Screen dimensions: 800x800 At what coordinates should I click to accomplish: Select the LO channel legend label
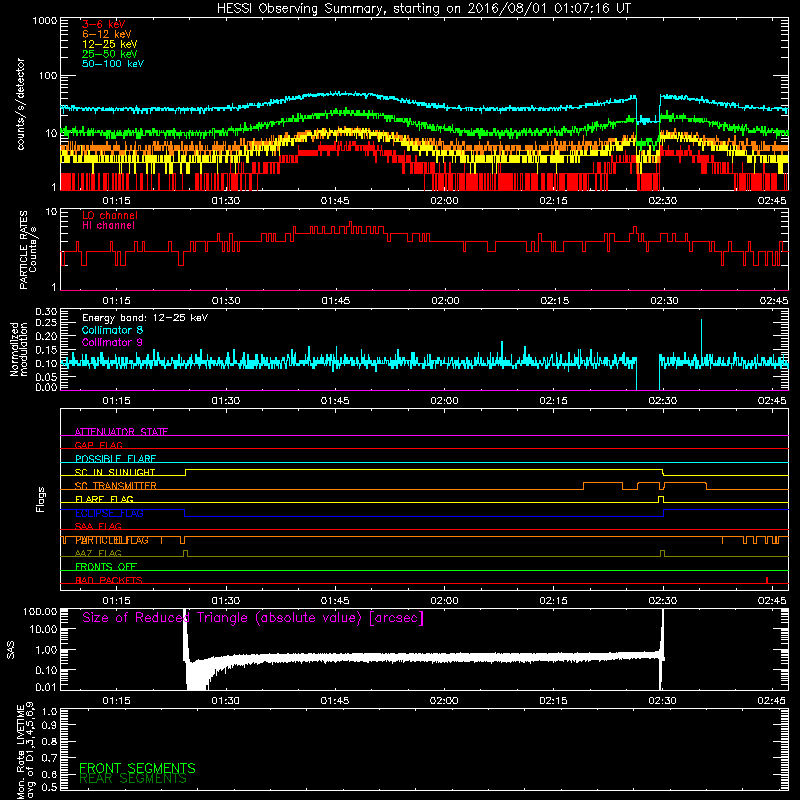coord(110,215)
